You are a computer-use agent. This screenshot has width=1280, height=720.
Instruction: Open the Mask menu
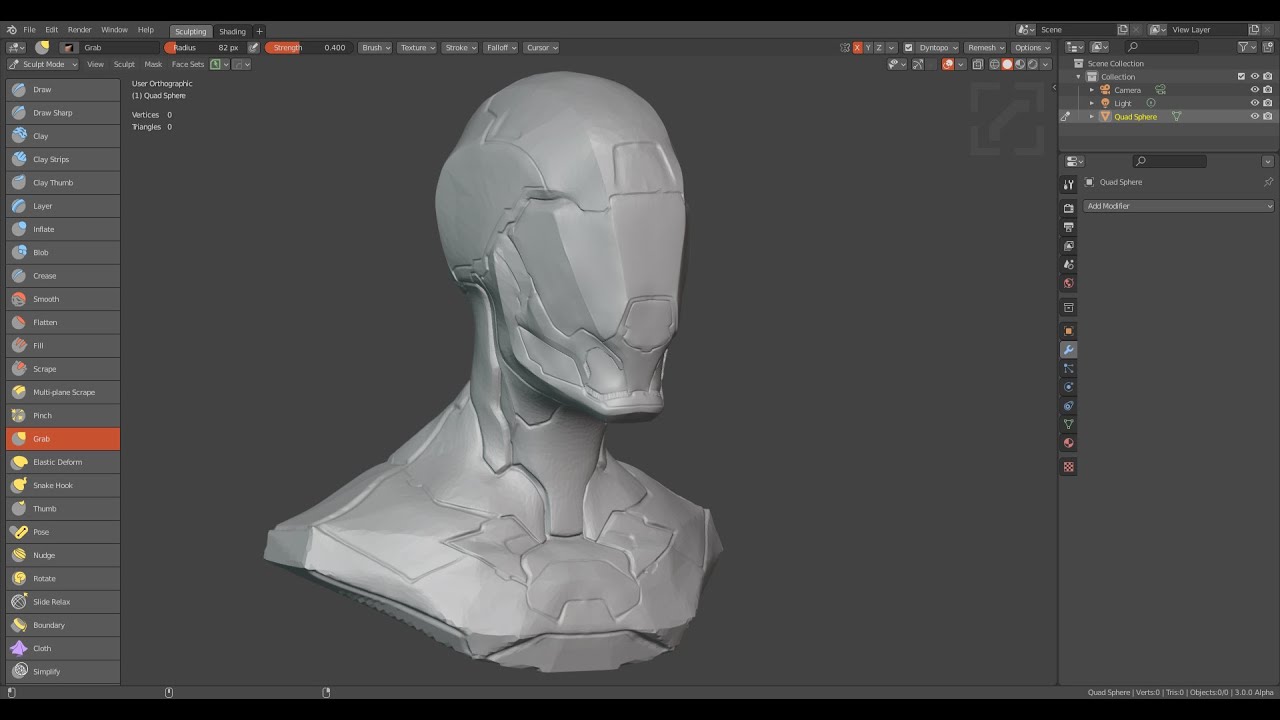pyautogui.click(x=153, y=64)
